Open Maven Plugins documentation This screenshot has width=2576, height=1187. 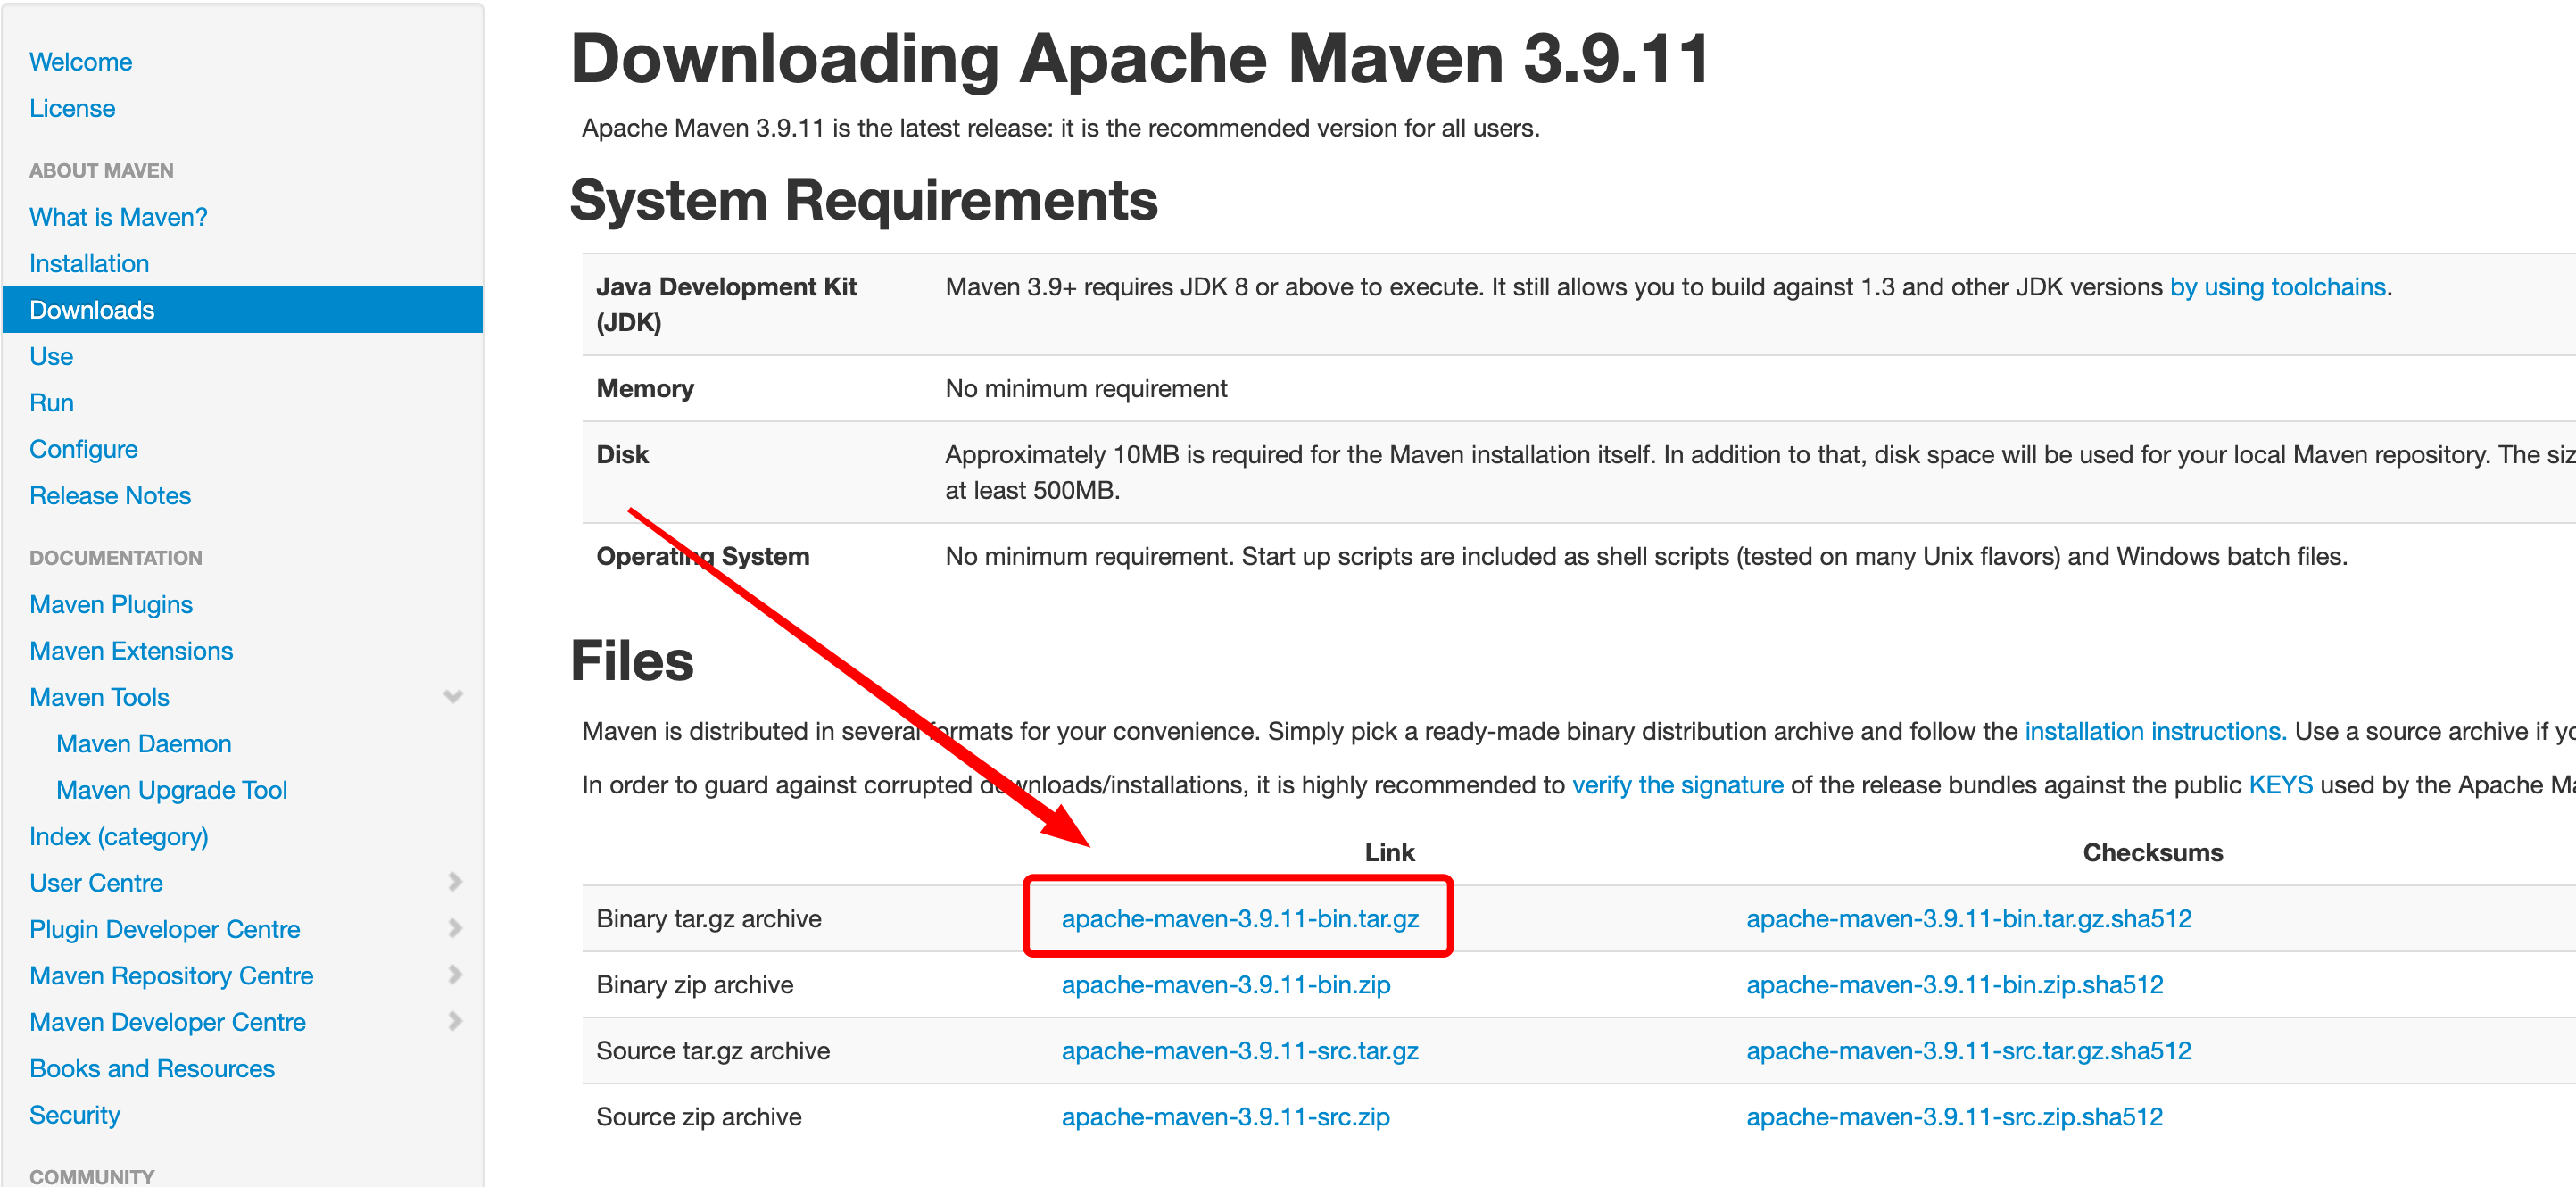[111, 604]
